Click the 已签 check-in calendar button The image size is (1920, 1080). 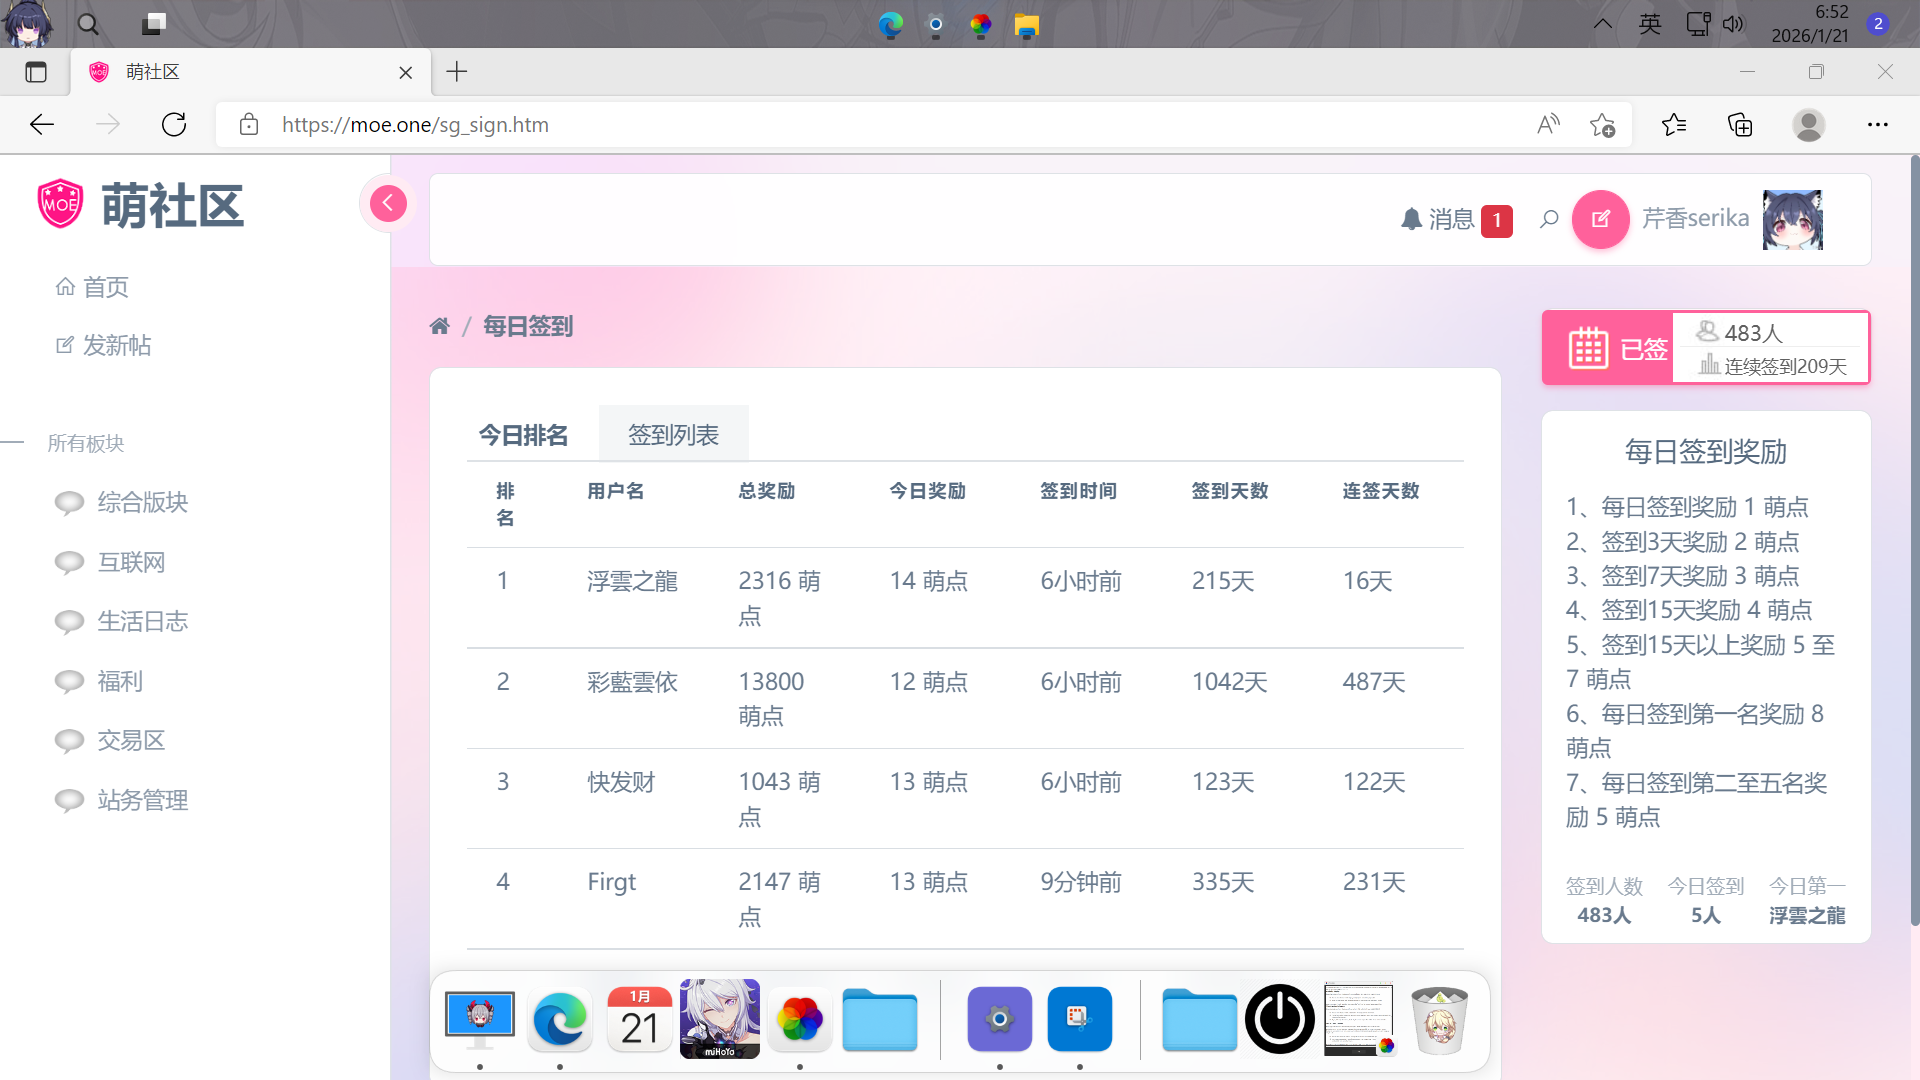pos(1608,348)
